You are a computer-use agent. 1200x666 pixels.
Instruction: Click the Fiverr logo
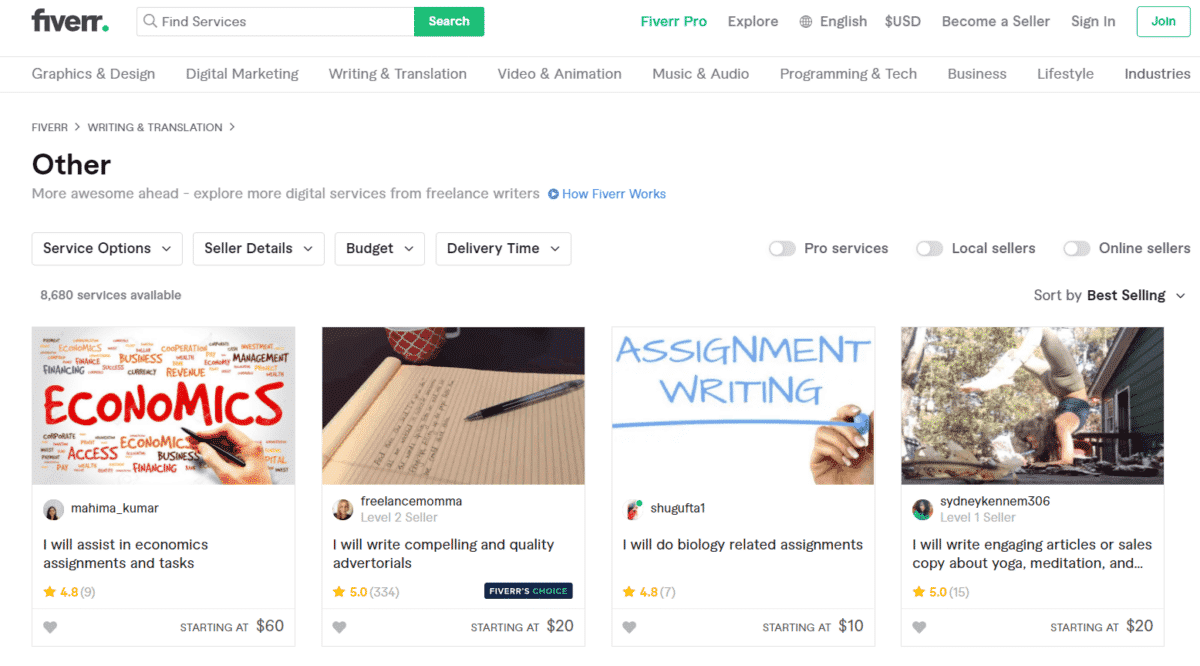click(x=70, y=21)
